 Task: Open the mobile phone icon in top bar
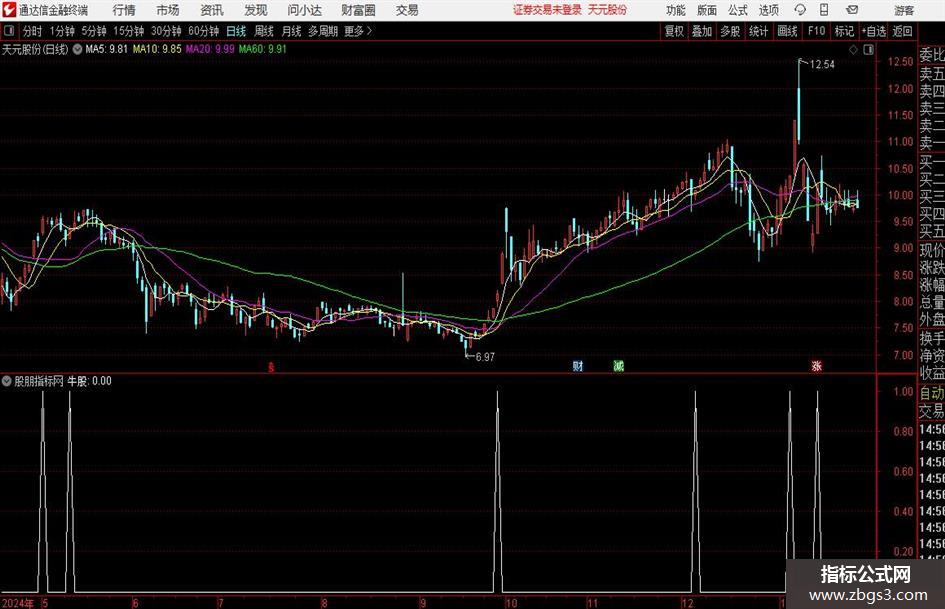(x=824, y=10)
